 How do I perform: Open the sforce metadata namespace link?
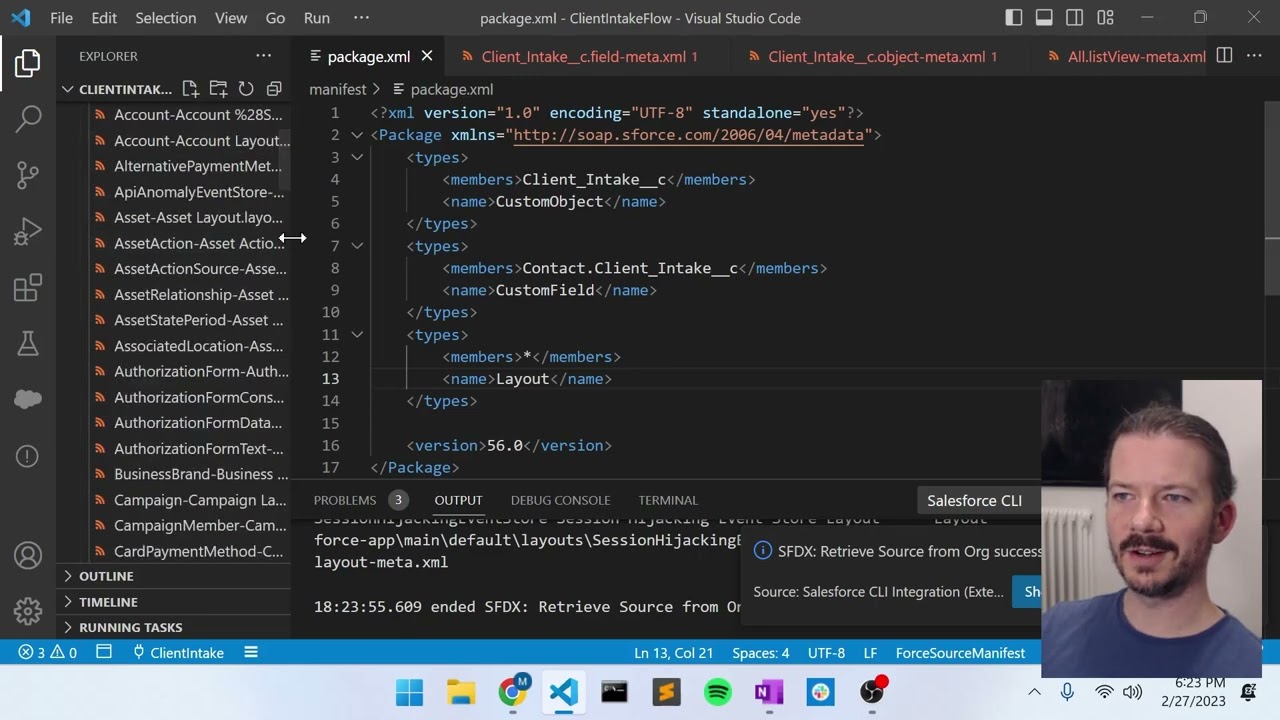point(688,135)
